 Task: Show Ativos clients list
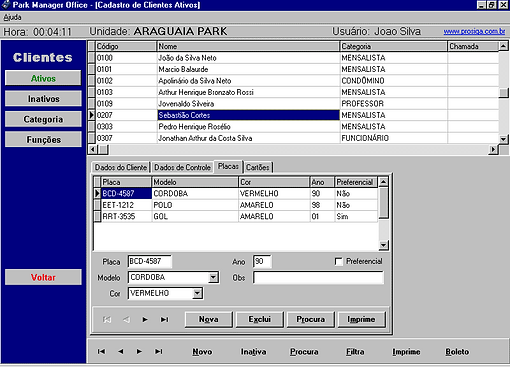coord(43,78)
